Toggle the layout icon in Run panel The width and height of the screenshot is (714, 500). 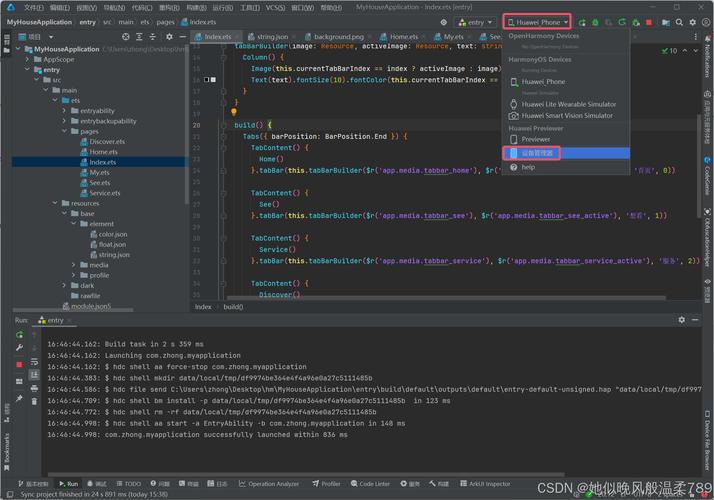(19, 381)
